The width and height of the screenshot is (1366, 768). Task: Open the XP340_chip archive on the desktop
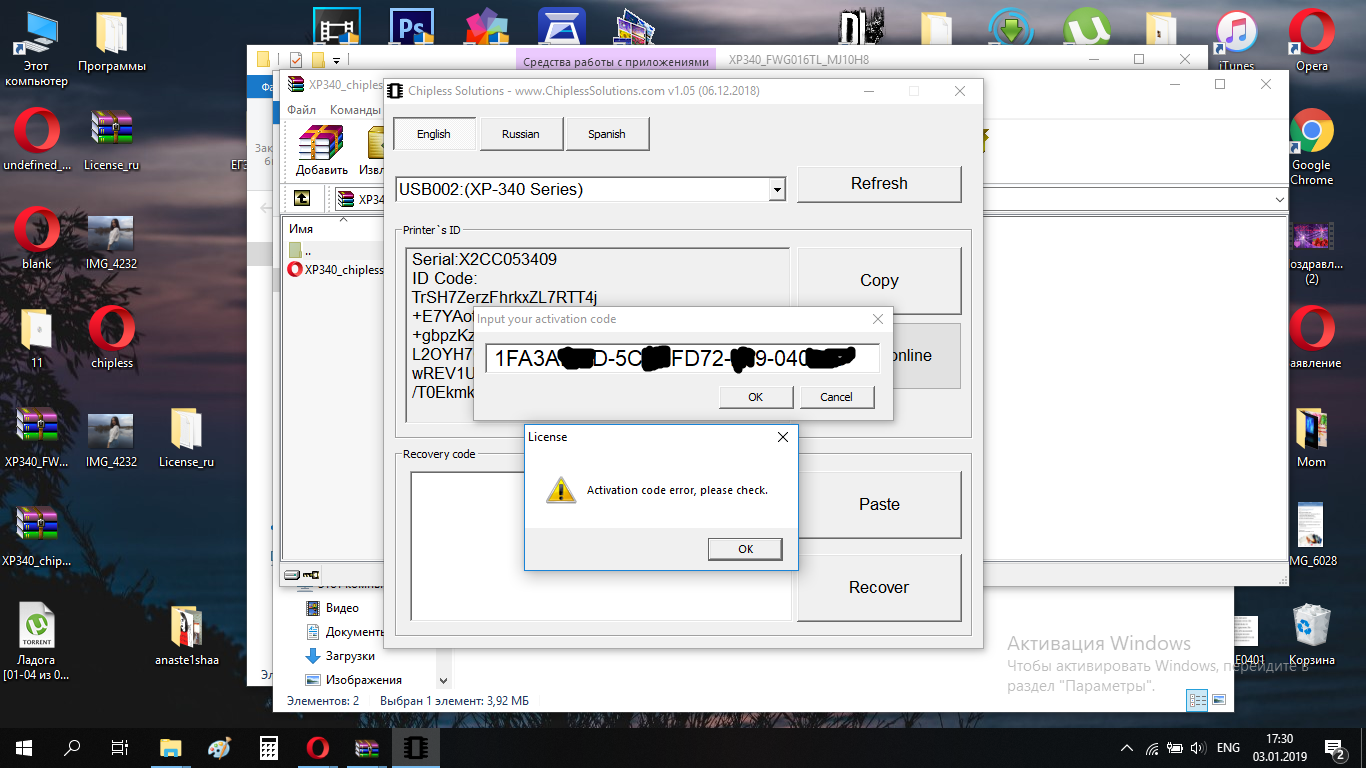coord(36,536)
